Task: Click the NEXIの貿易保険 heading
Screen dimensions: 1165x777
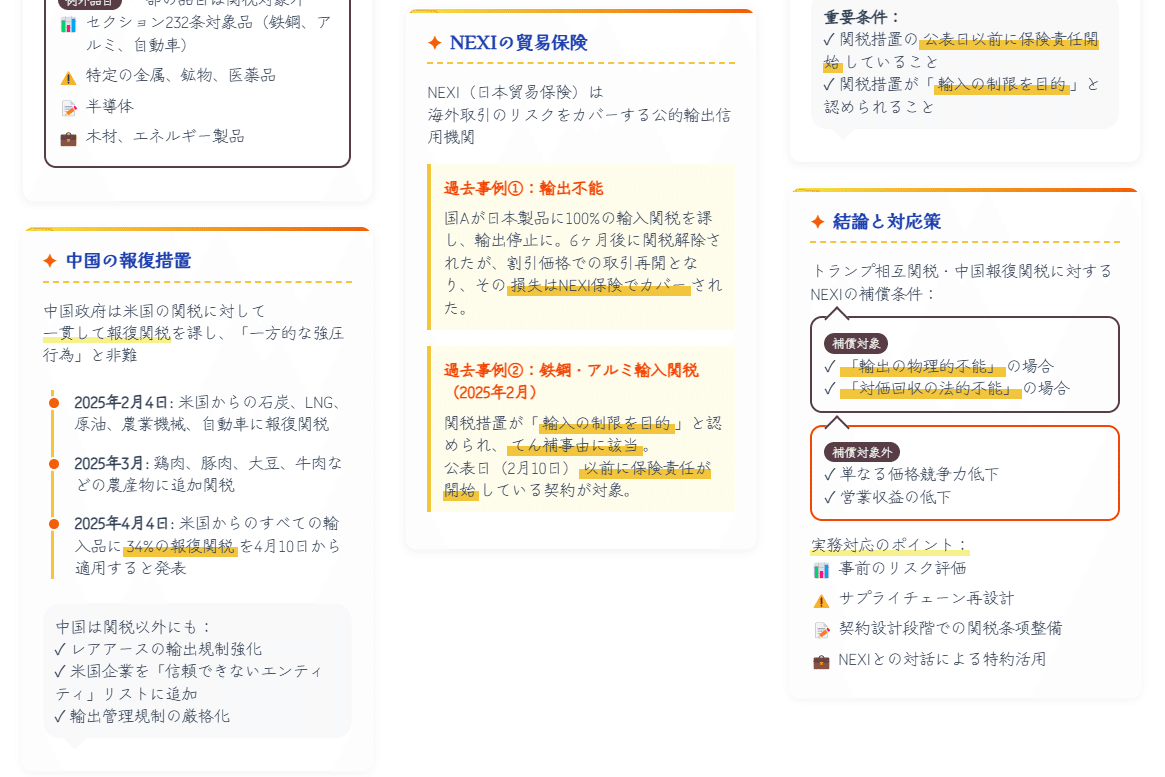Action: click(x=519, y=42)
